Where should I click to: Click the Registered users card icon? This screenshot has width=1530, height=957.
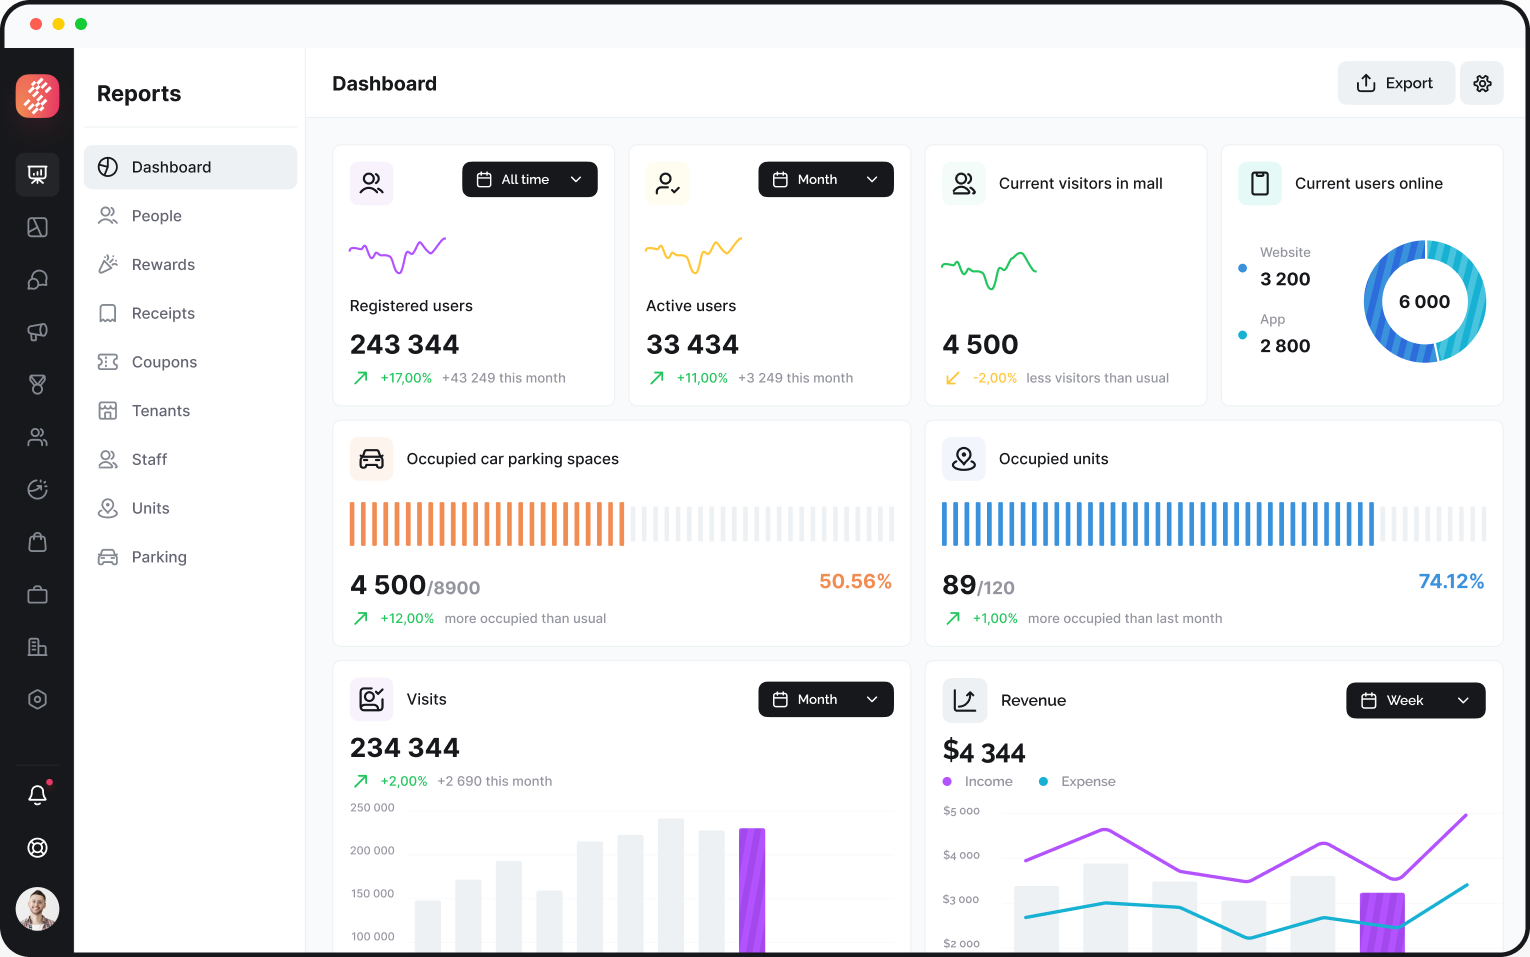(x=371, y=183)
